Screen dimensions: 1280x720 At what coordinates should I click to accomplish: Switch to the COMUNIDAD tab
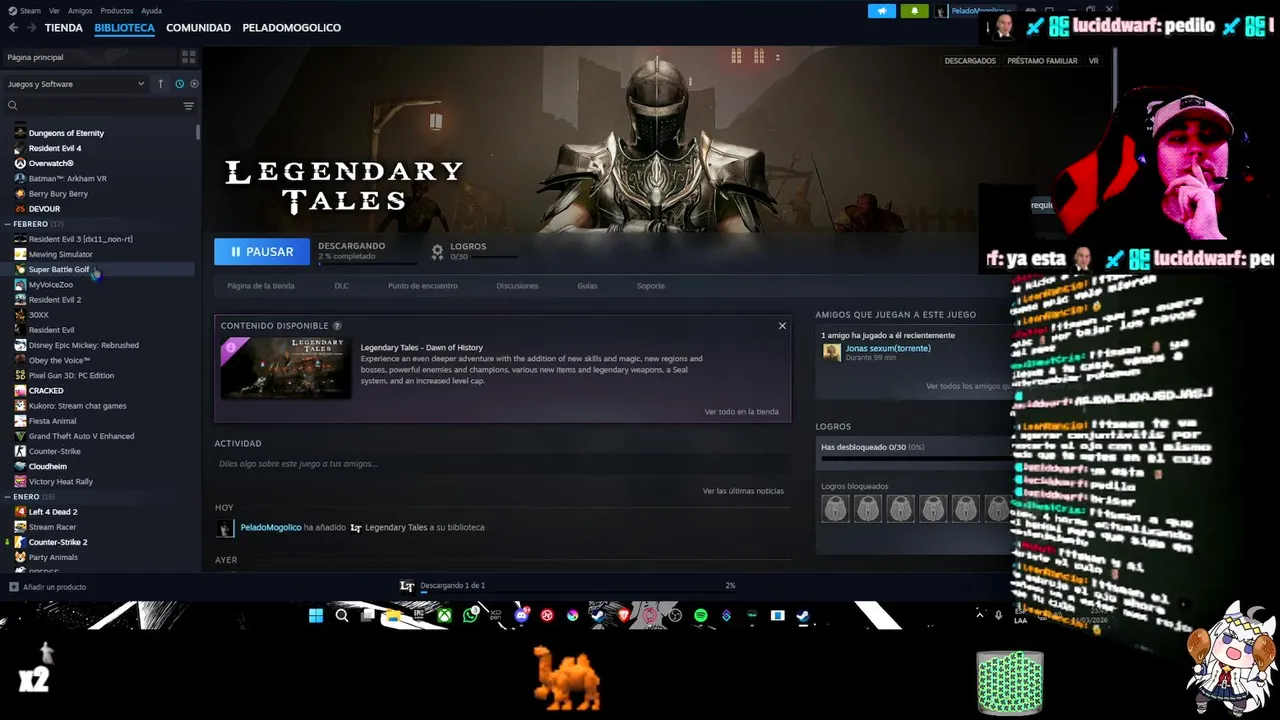coord(198,28)
